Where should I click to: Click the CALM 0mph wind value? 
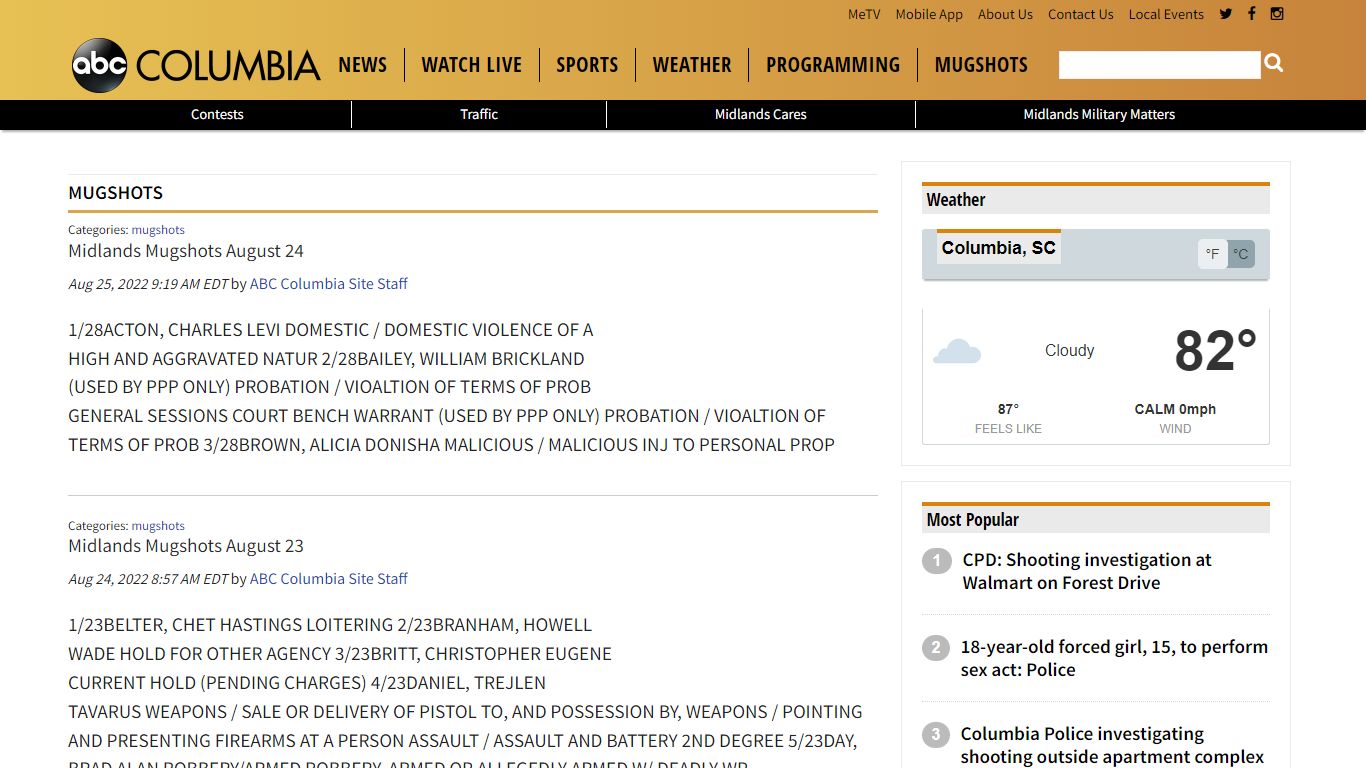(x=1175, y=409)
